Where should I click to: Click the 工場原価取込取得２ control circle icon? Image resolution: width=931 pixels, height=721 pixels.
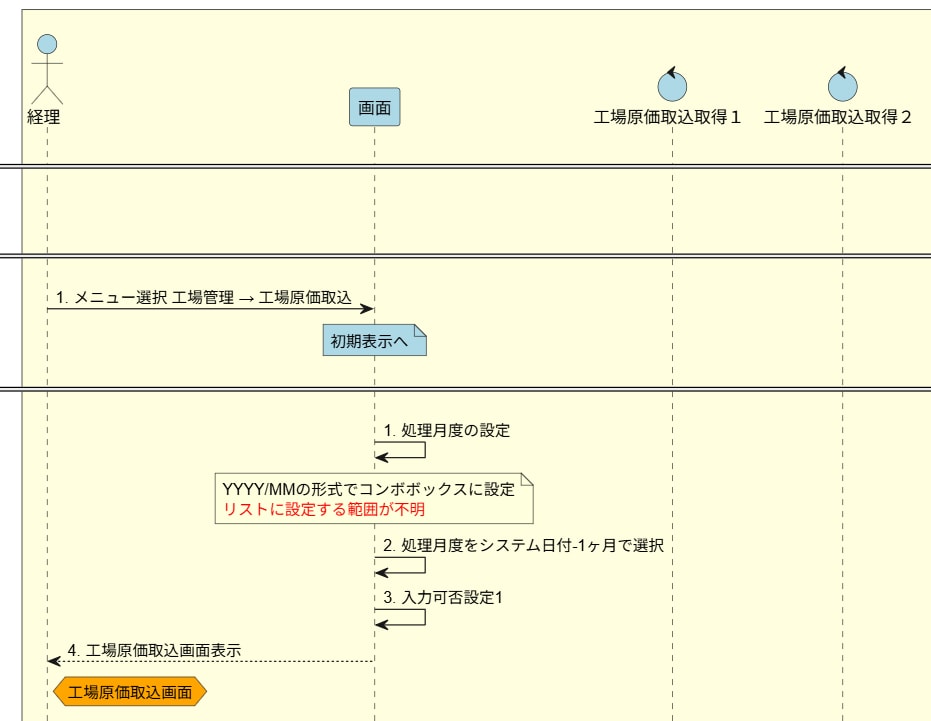(x=843, y=84)
